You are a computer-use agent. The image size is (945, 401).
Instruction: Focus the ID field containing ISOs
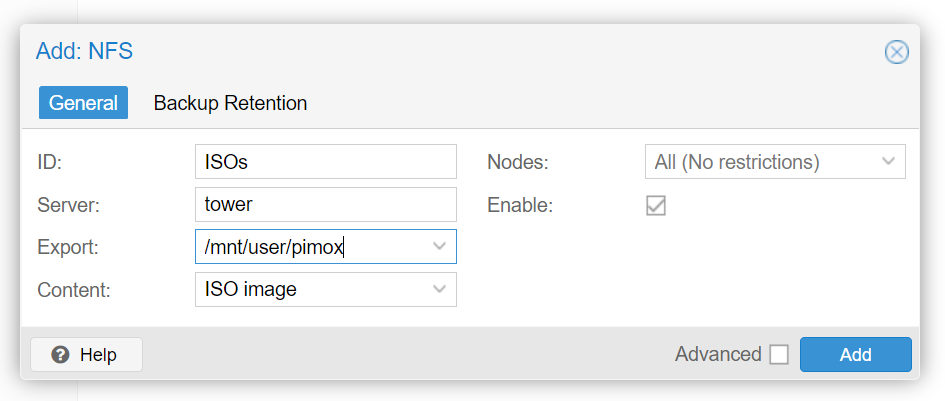[325, 162]
